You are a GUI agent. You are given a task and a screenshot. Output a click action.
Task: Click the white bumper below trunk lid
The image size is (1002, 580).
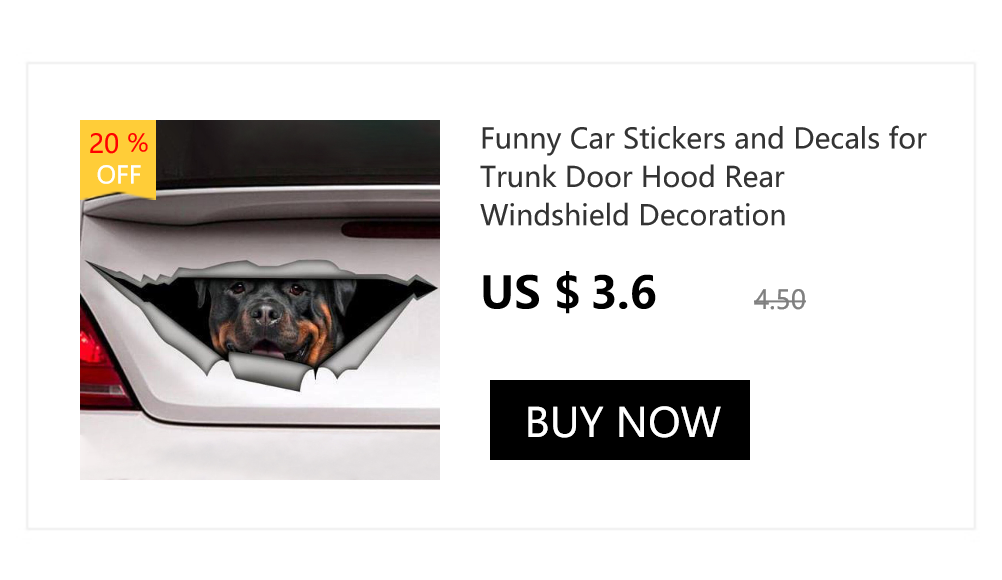tap(259, 452)
